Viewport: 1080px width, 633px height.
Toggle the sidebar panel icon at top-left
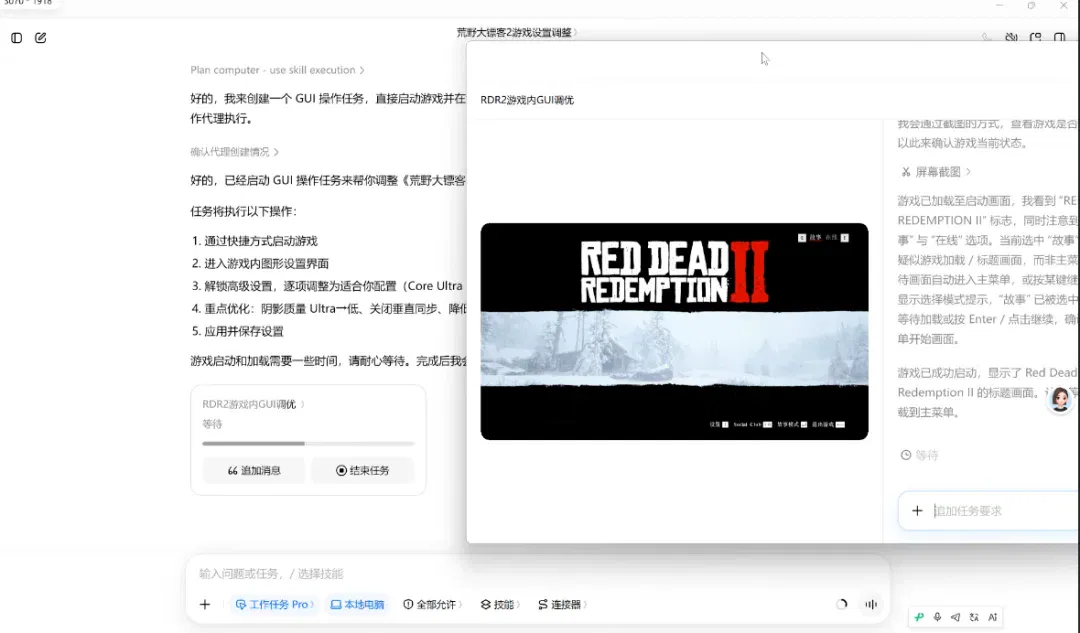coord(17,38)
